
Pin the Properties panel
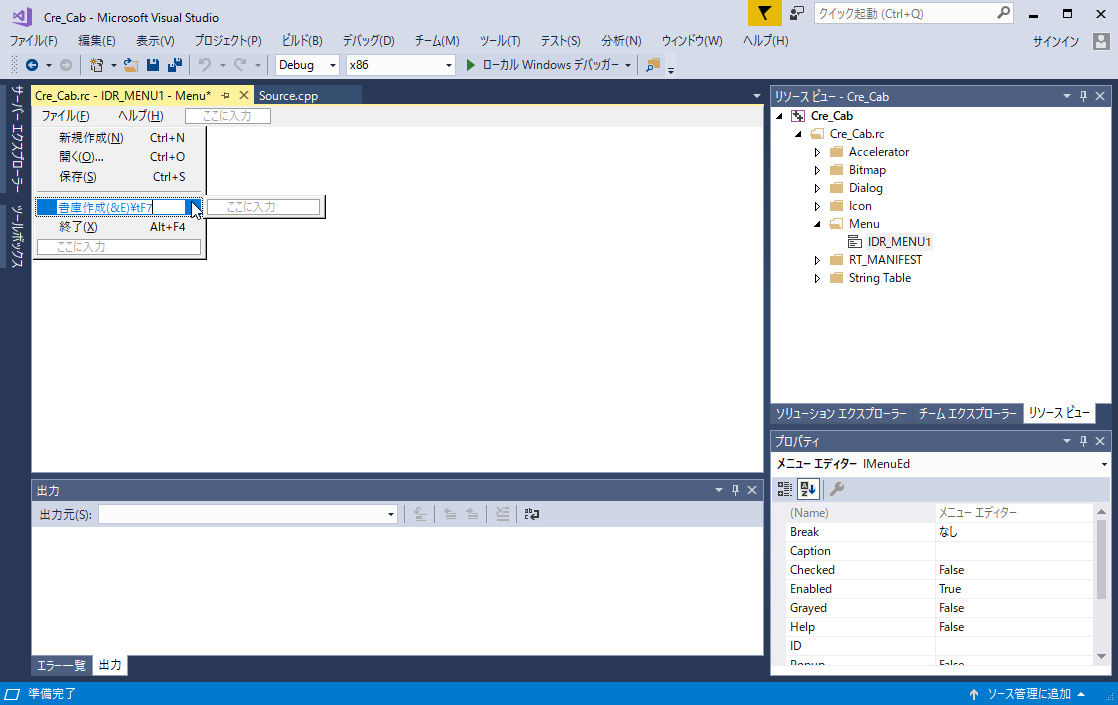[1083, 441]
